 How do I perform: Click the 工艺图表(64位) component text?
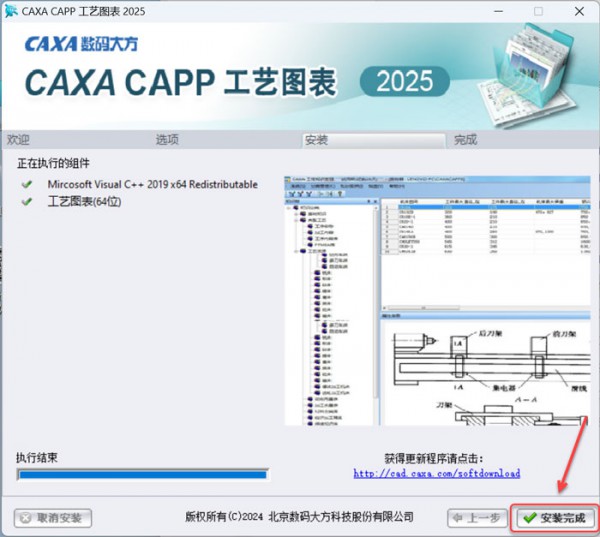(x=84, y=201)
